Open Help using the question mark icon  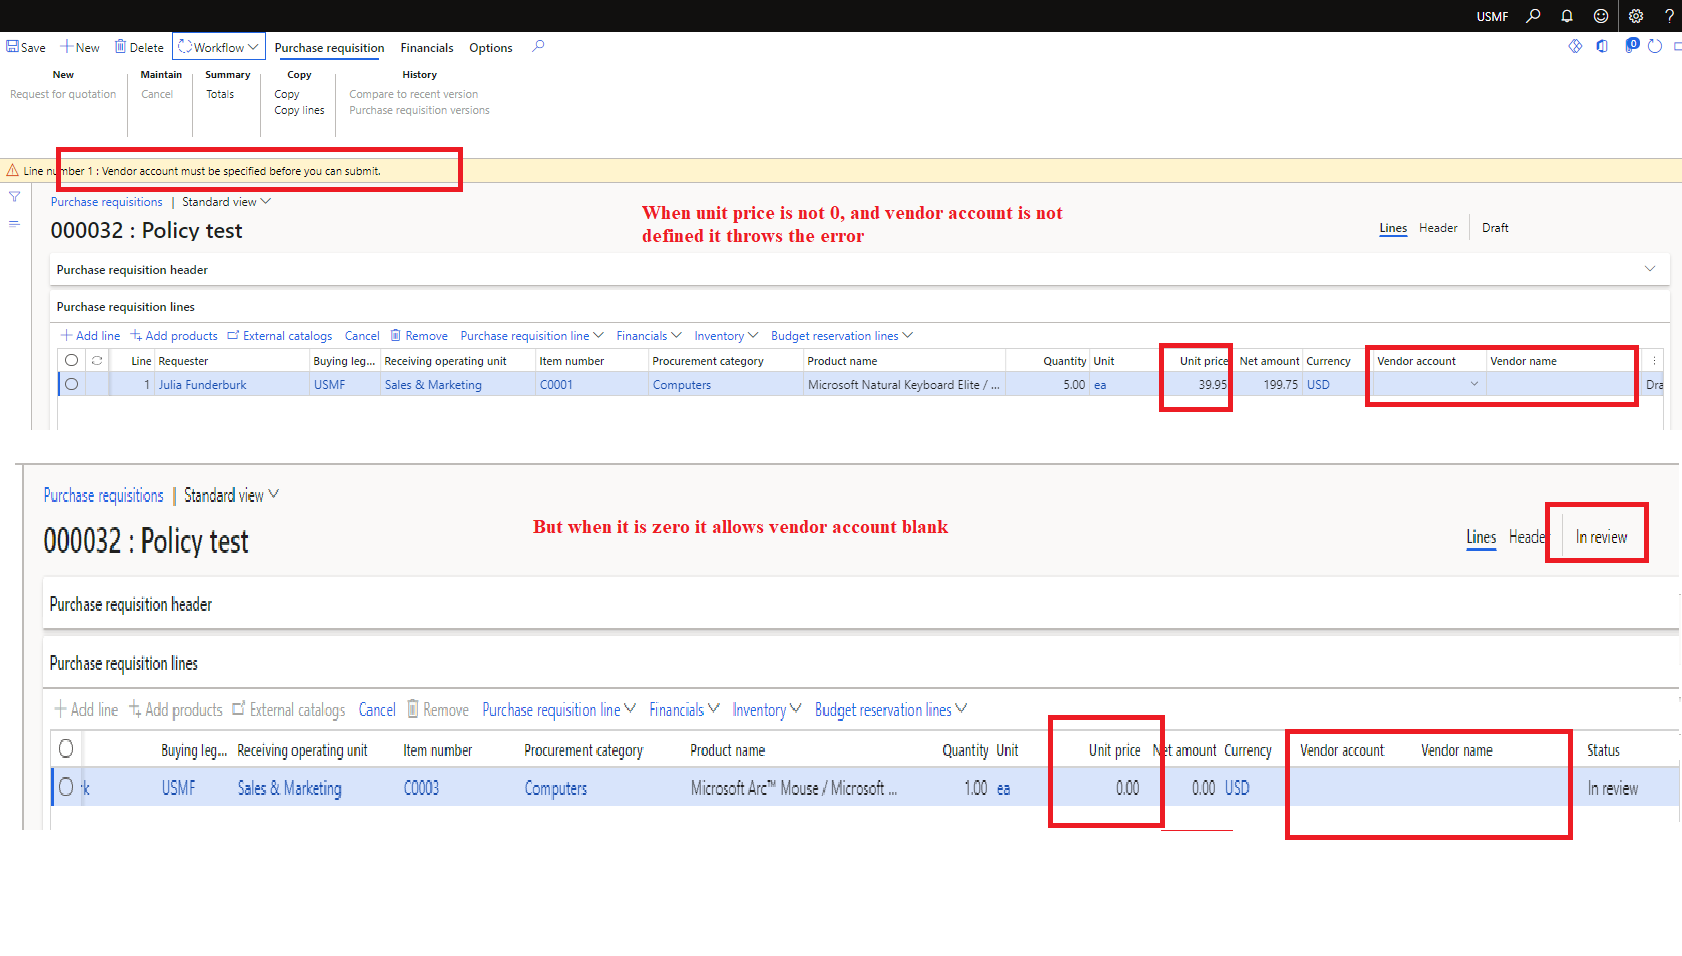pos(1669,15)
